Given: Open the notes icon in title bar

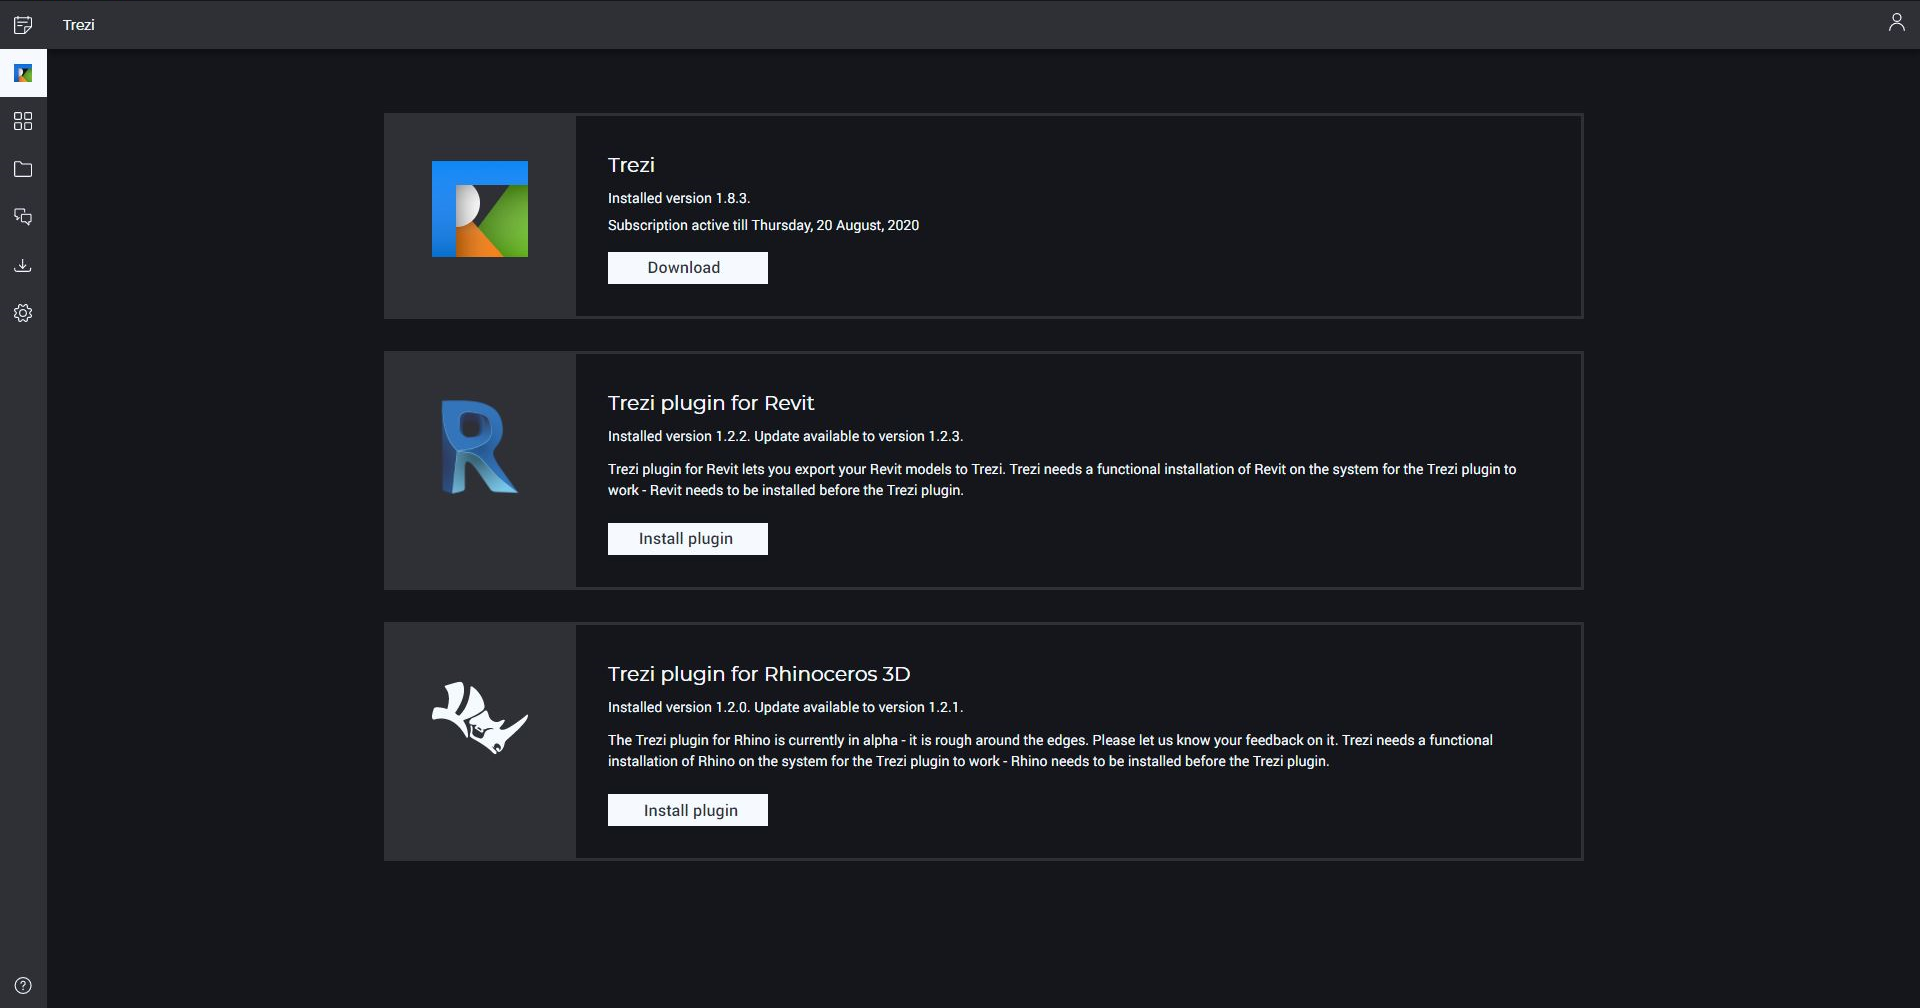Looking at the screenshot, I should (23, 24).
